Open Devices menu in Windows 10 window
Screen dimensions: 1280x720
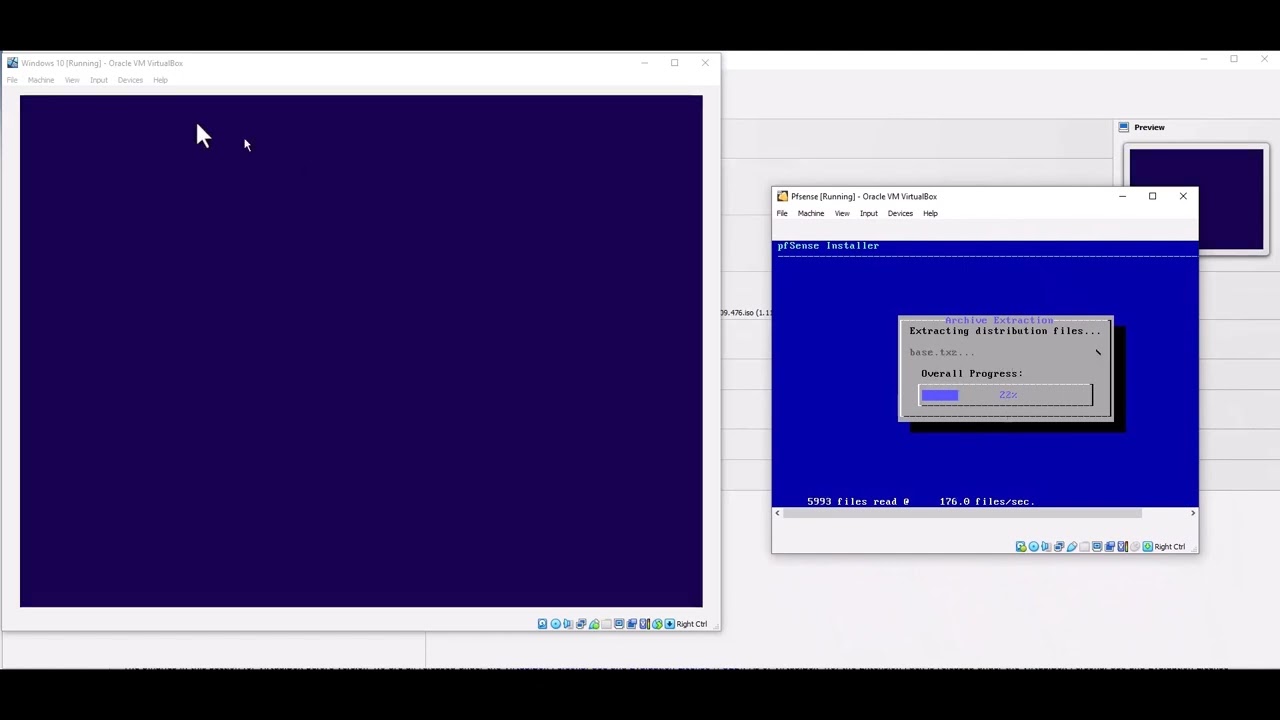130,80
